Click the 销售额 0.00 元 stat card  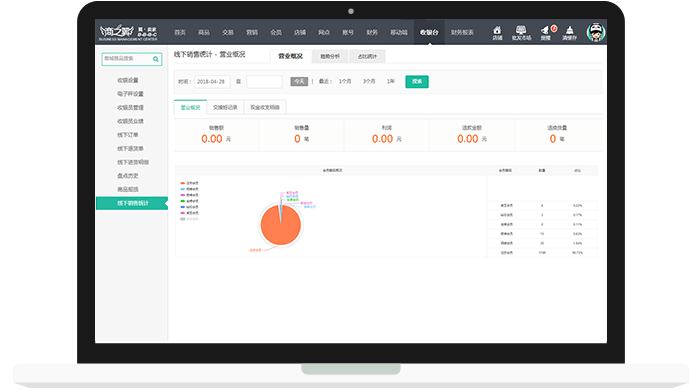216,135
